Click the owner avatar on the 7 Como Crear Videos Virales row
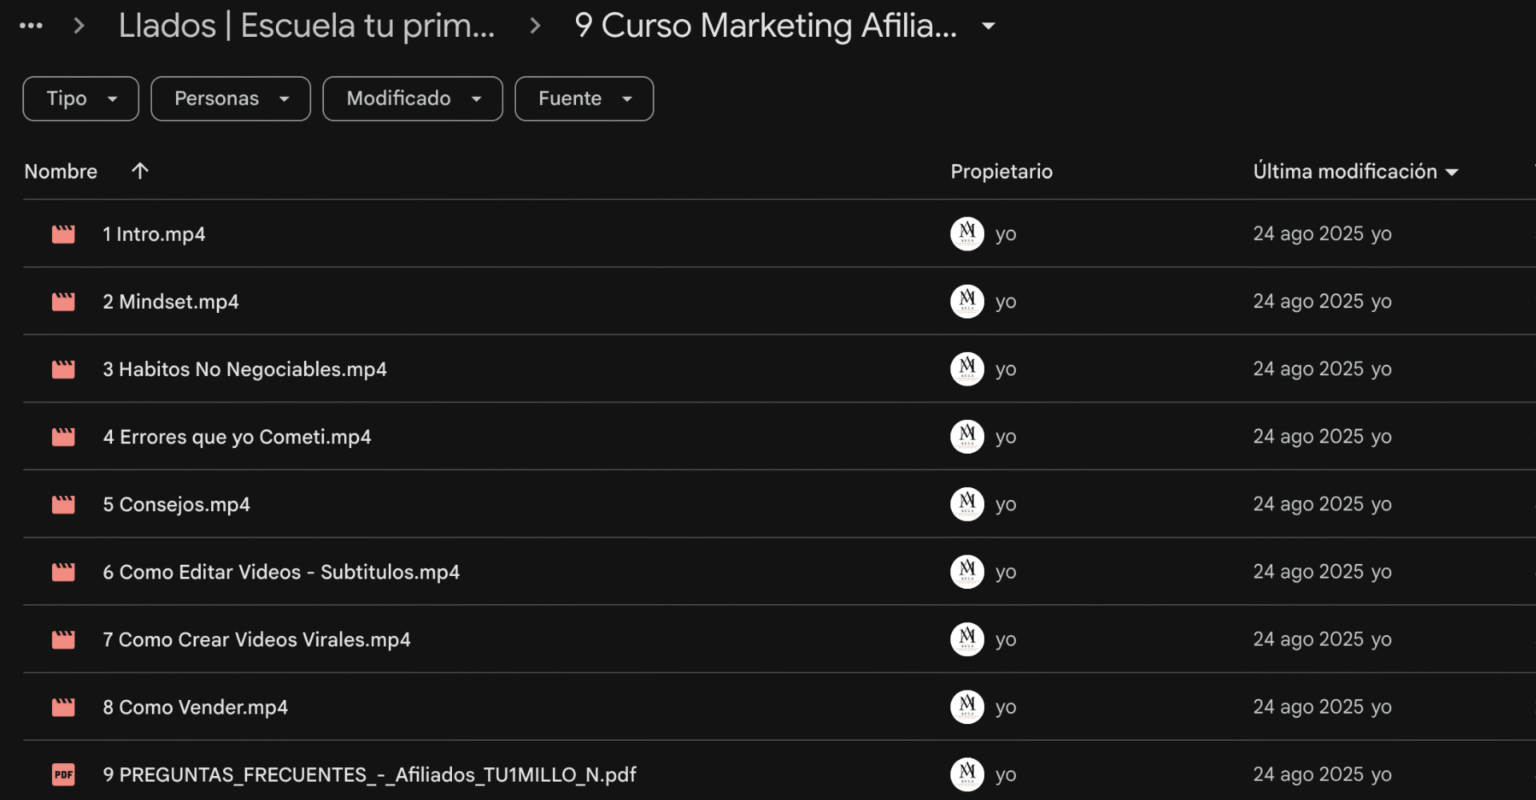1536x800 pixels. [967, 640]
